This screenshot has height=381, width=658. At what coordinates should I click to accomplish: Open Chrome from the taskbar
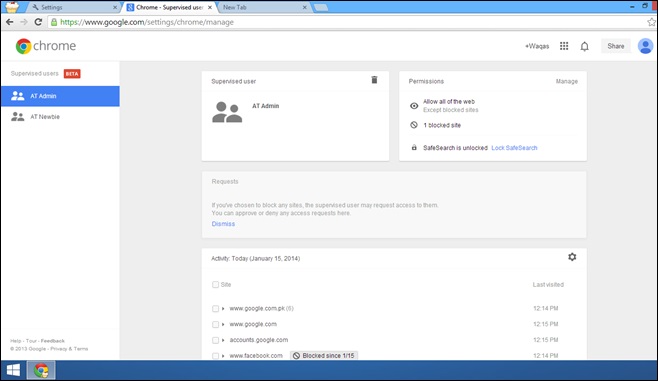(x=41, y=370)
